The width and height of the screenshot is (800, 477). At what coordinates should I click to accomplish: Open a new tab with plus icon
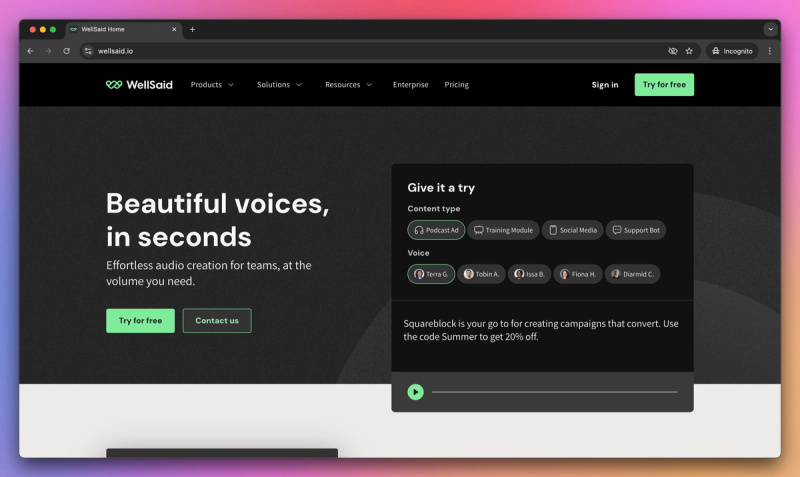point(192,30)
